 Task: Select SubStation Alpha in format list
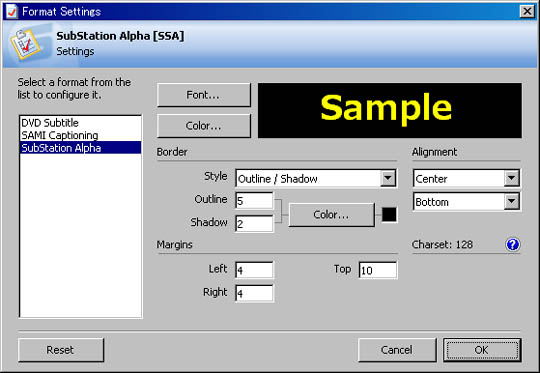[80, 148]
